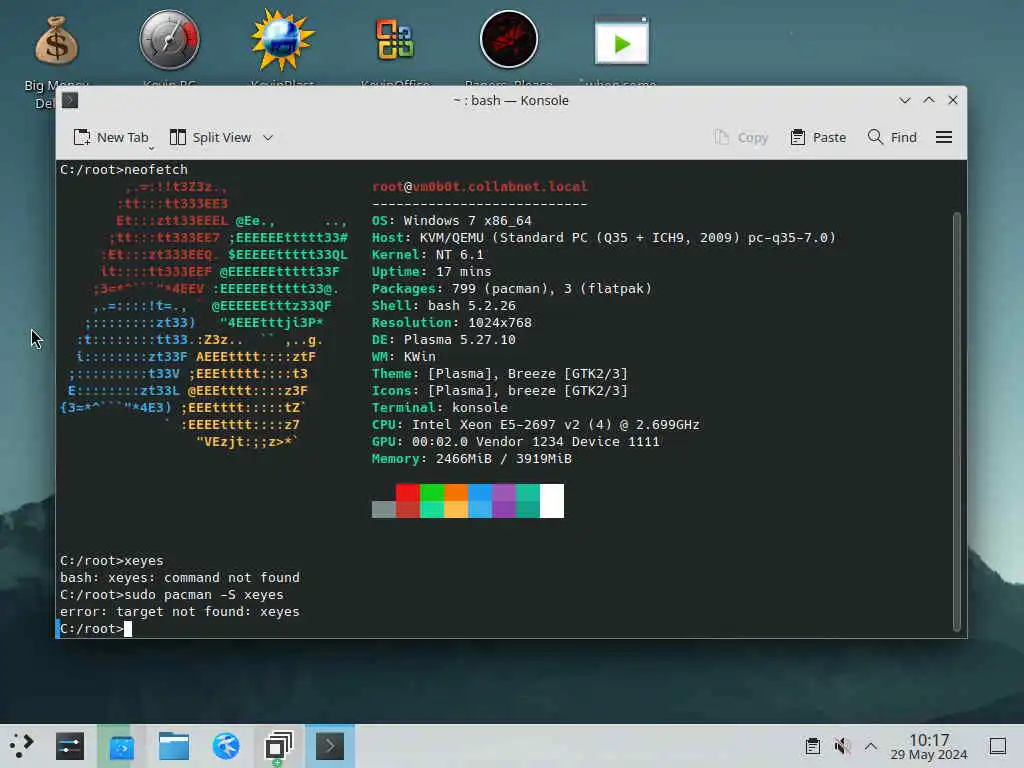The height and width of the screenshot is (768, 1024).
Task: Click the Copy toolbar button
Action: tap(741, 137)
